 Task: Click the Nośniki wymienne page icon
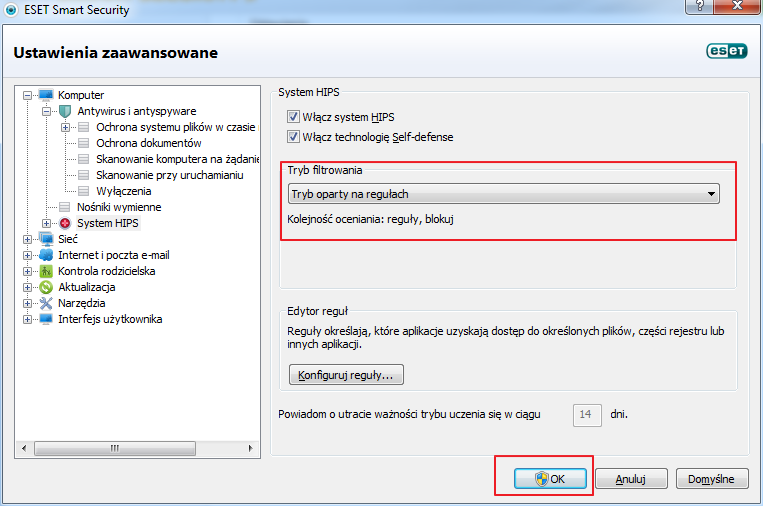pos(64,207)
